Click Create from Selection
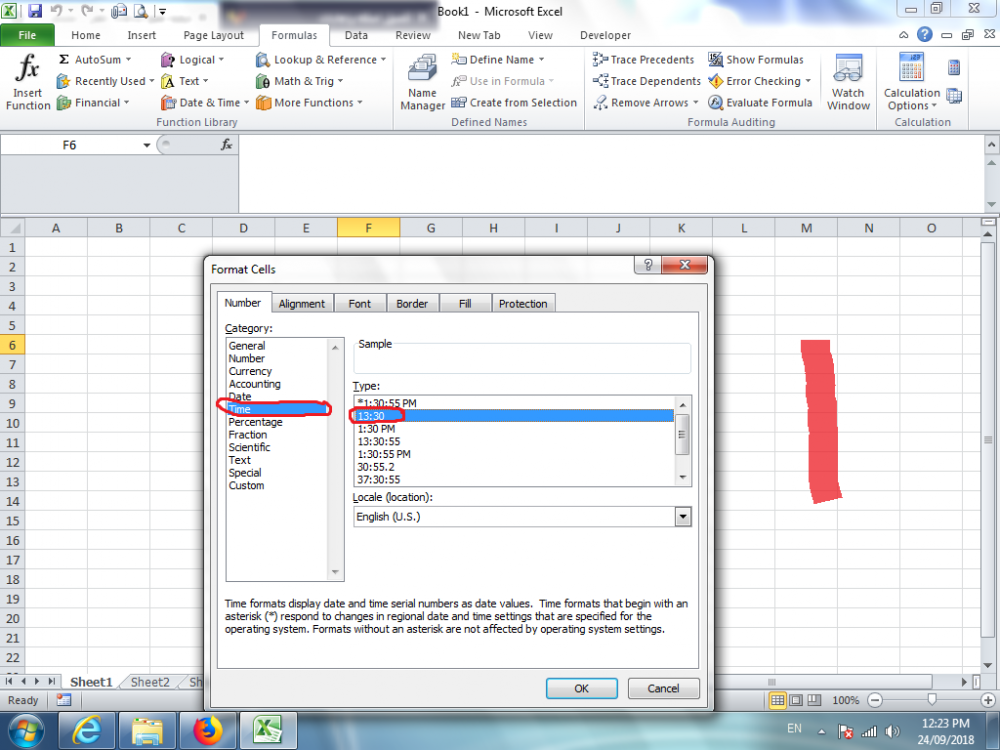This screenshot has width=1000, height=750. [x=514, y=103]
